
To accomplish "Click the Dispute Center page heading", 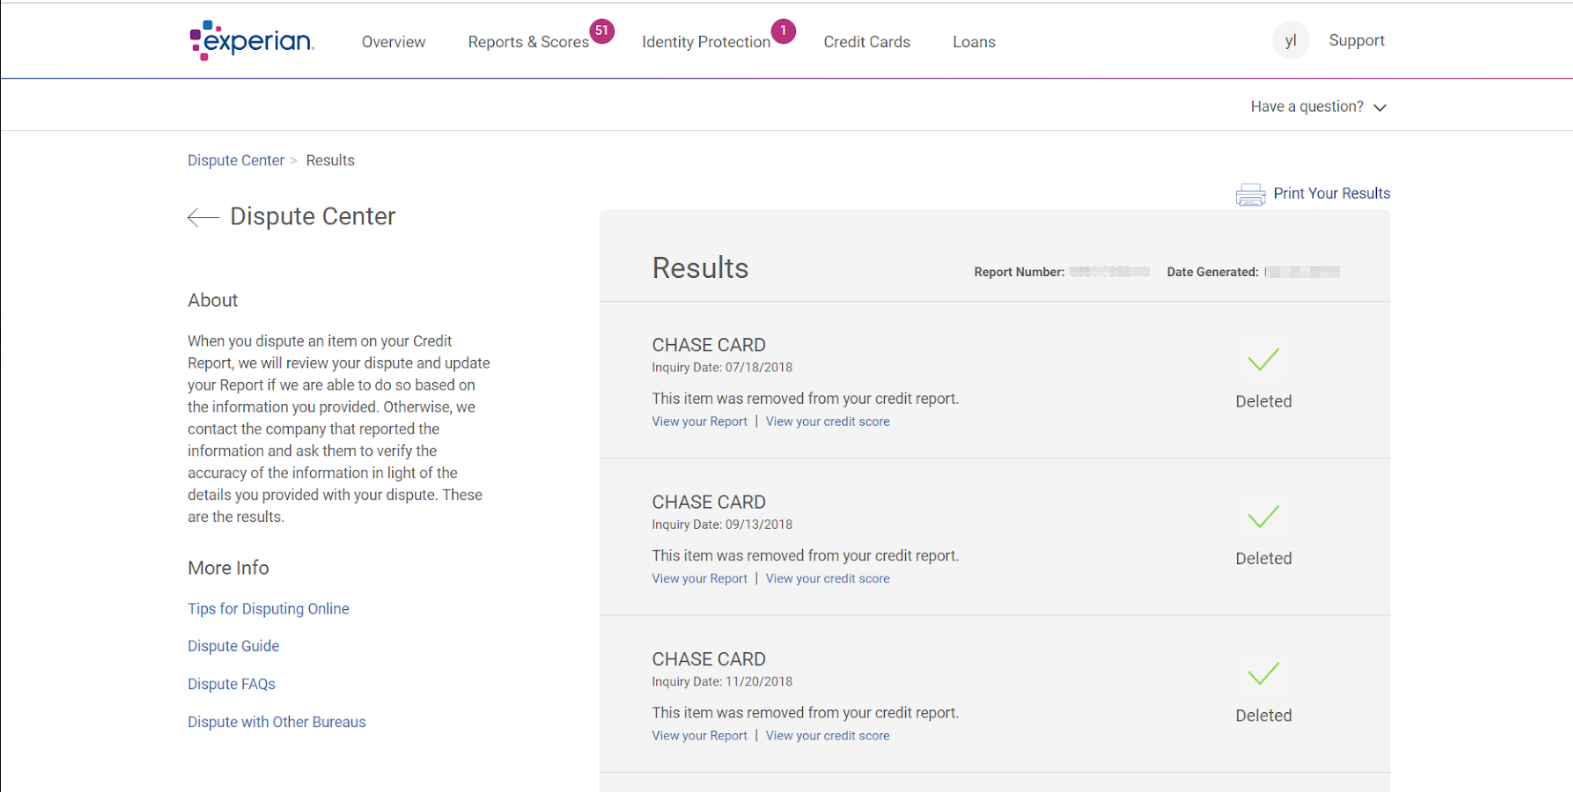I will point(312,217).
